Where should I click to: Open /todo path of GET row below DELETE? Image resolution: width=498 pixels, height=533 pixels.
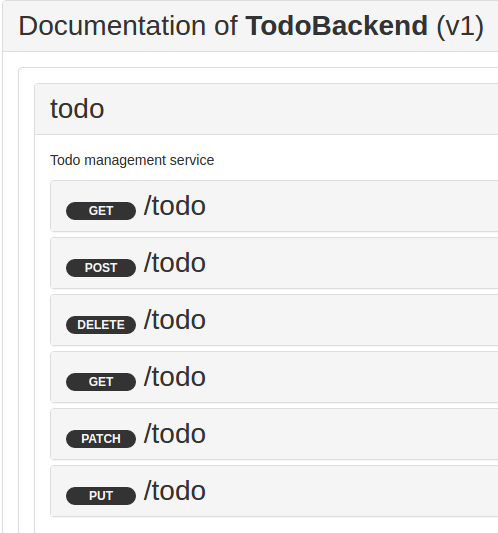(175, 377)
